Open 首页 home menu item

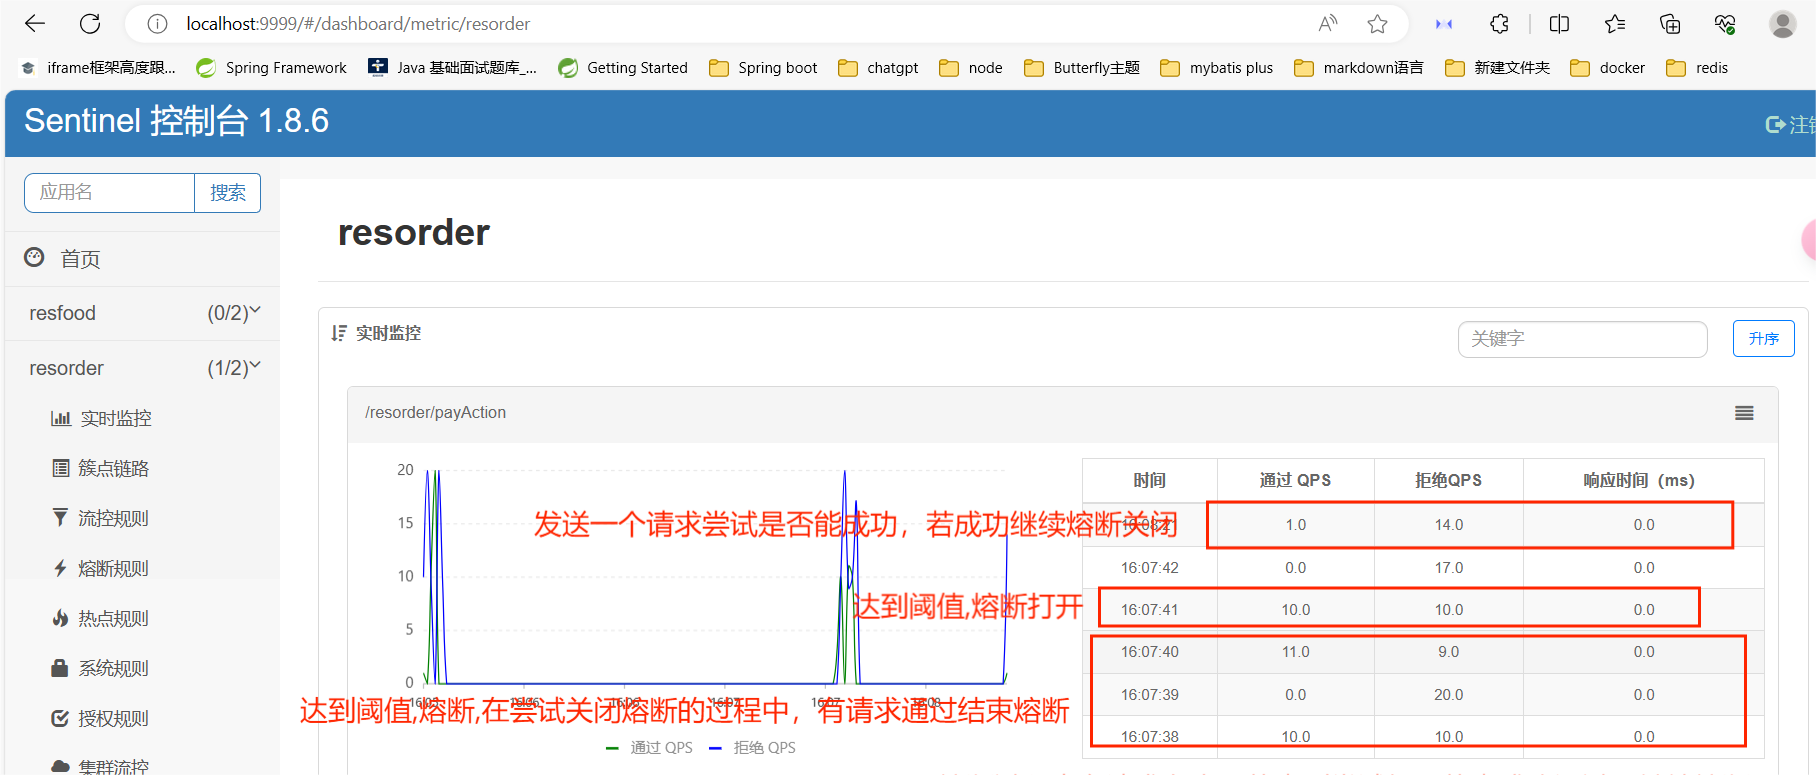80,260
